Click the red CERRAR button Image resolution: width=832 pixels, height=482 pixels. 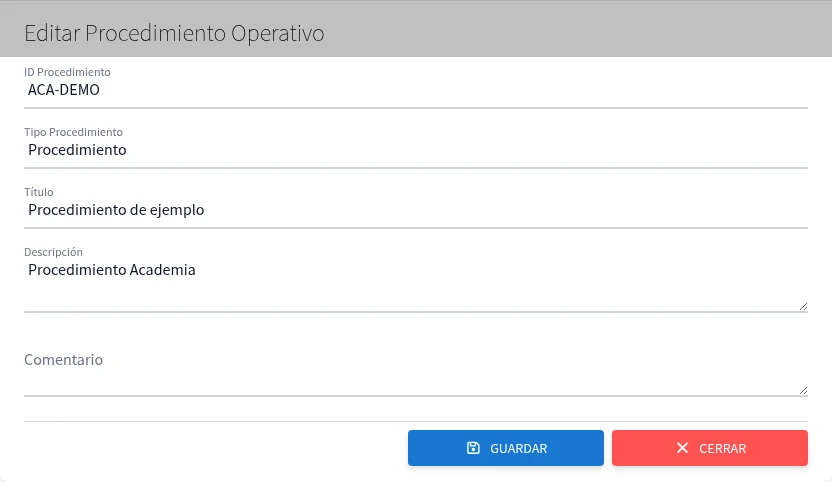click(x=710, y=448)
